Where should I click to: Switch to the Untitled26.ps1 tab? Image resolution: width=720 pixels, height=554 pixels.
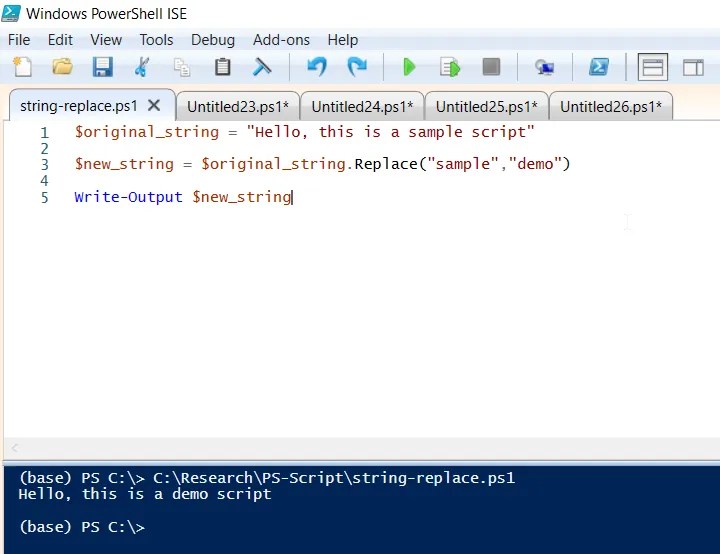click(611, 107)
